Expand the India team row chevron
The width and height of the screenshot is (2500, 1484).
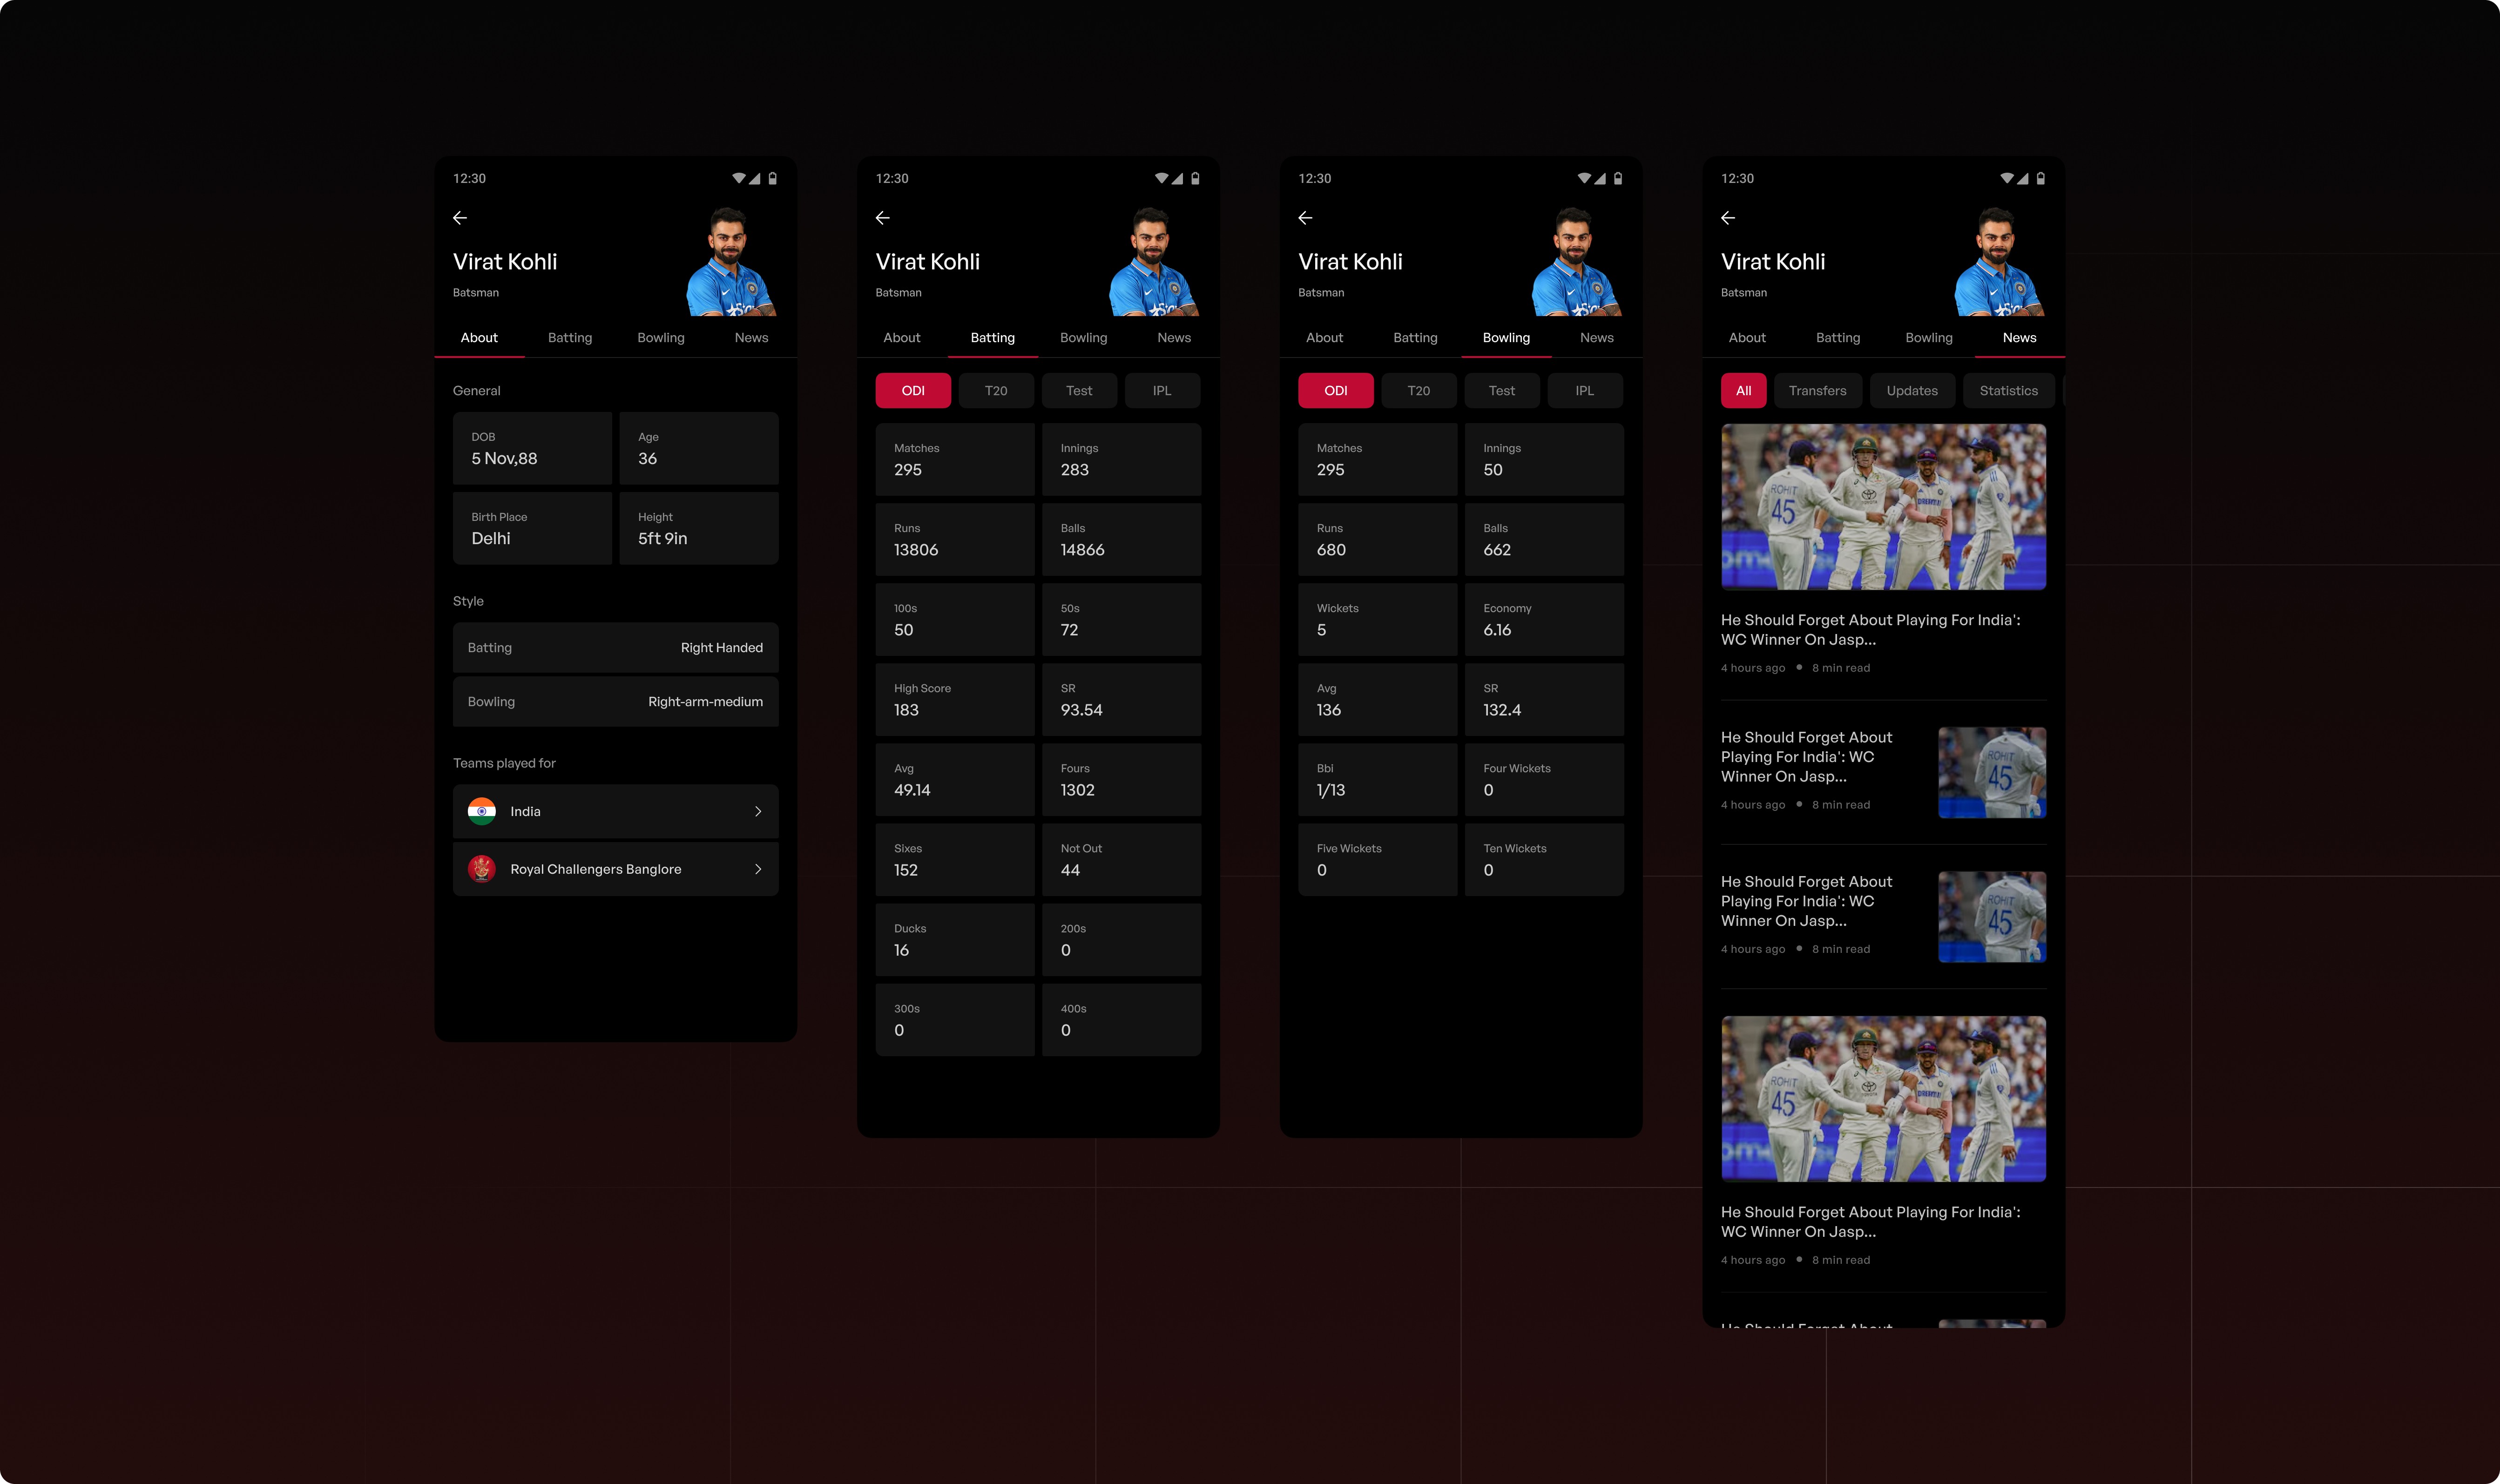coord(758,811)
